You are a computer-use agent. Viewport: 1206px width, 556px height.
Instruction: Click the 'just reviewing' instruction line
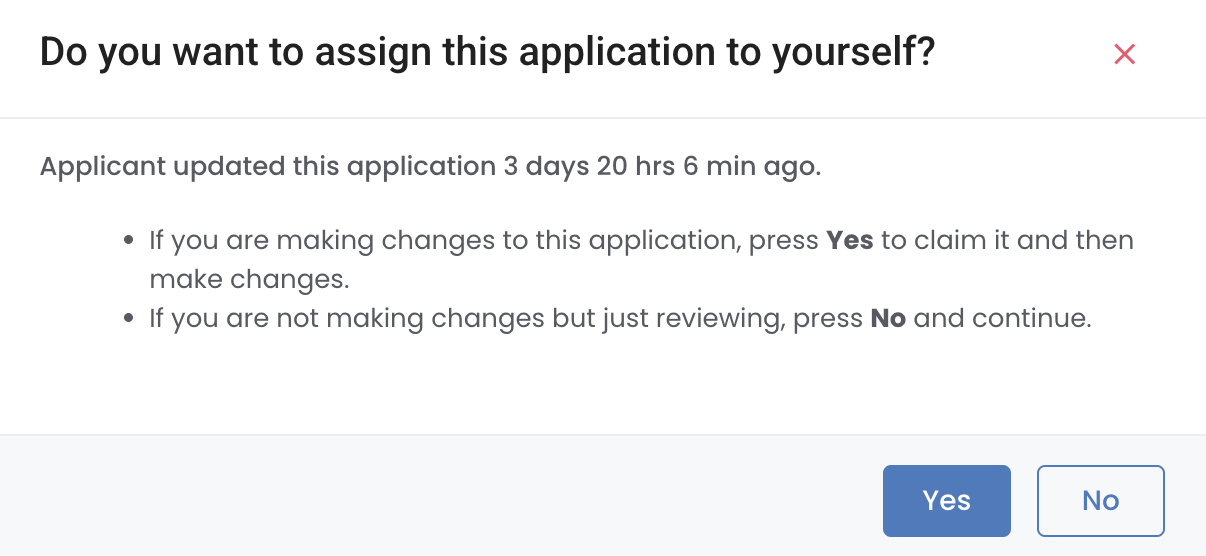(620, 319)
